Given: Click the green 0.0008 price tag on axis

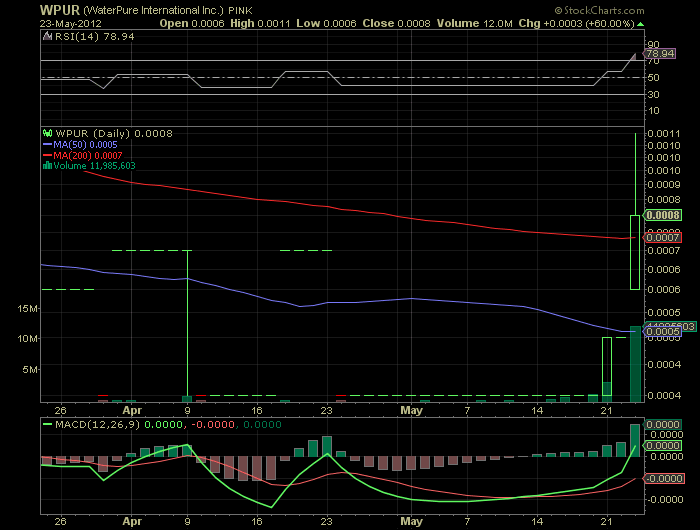Looking at the screenshot, I should click(662, 215).
